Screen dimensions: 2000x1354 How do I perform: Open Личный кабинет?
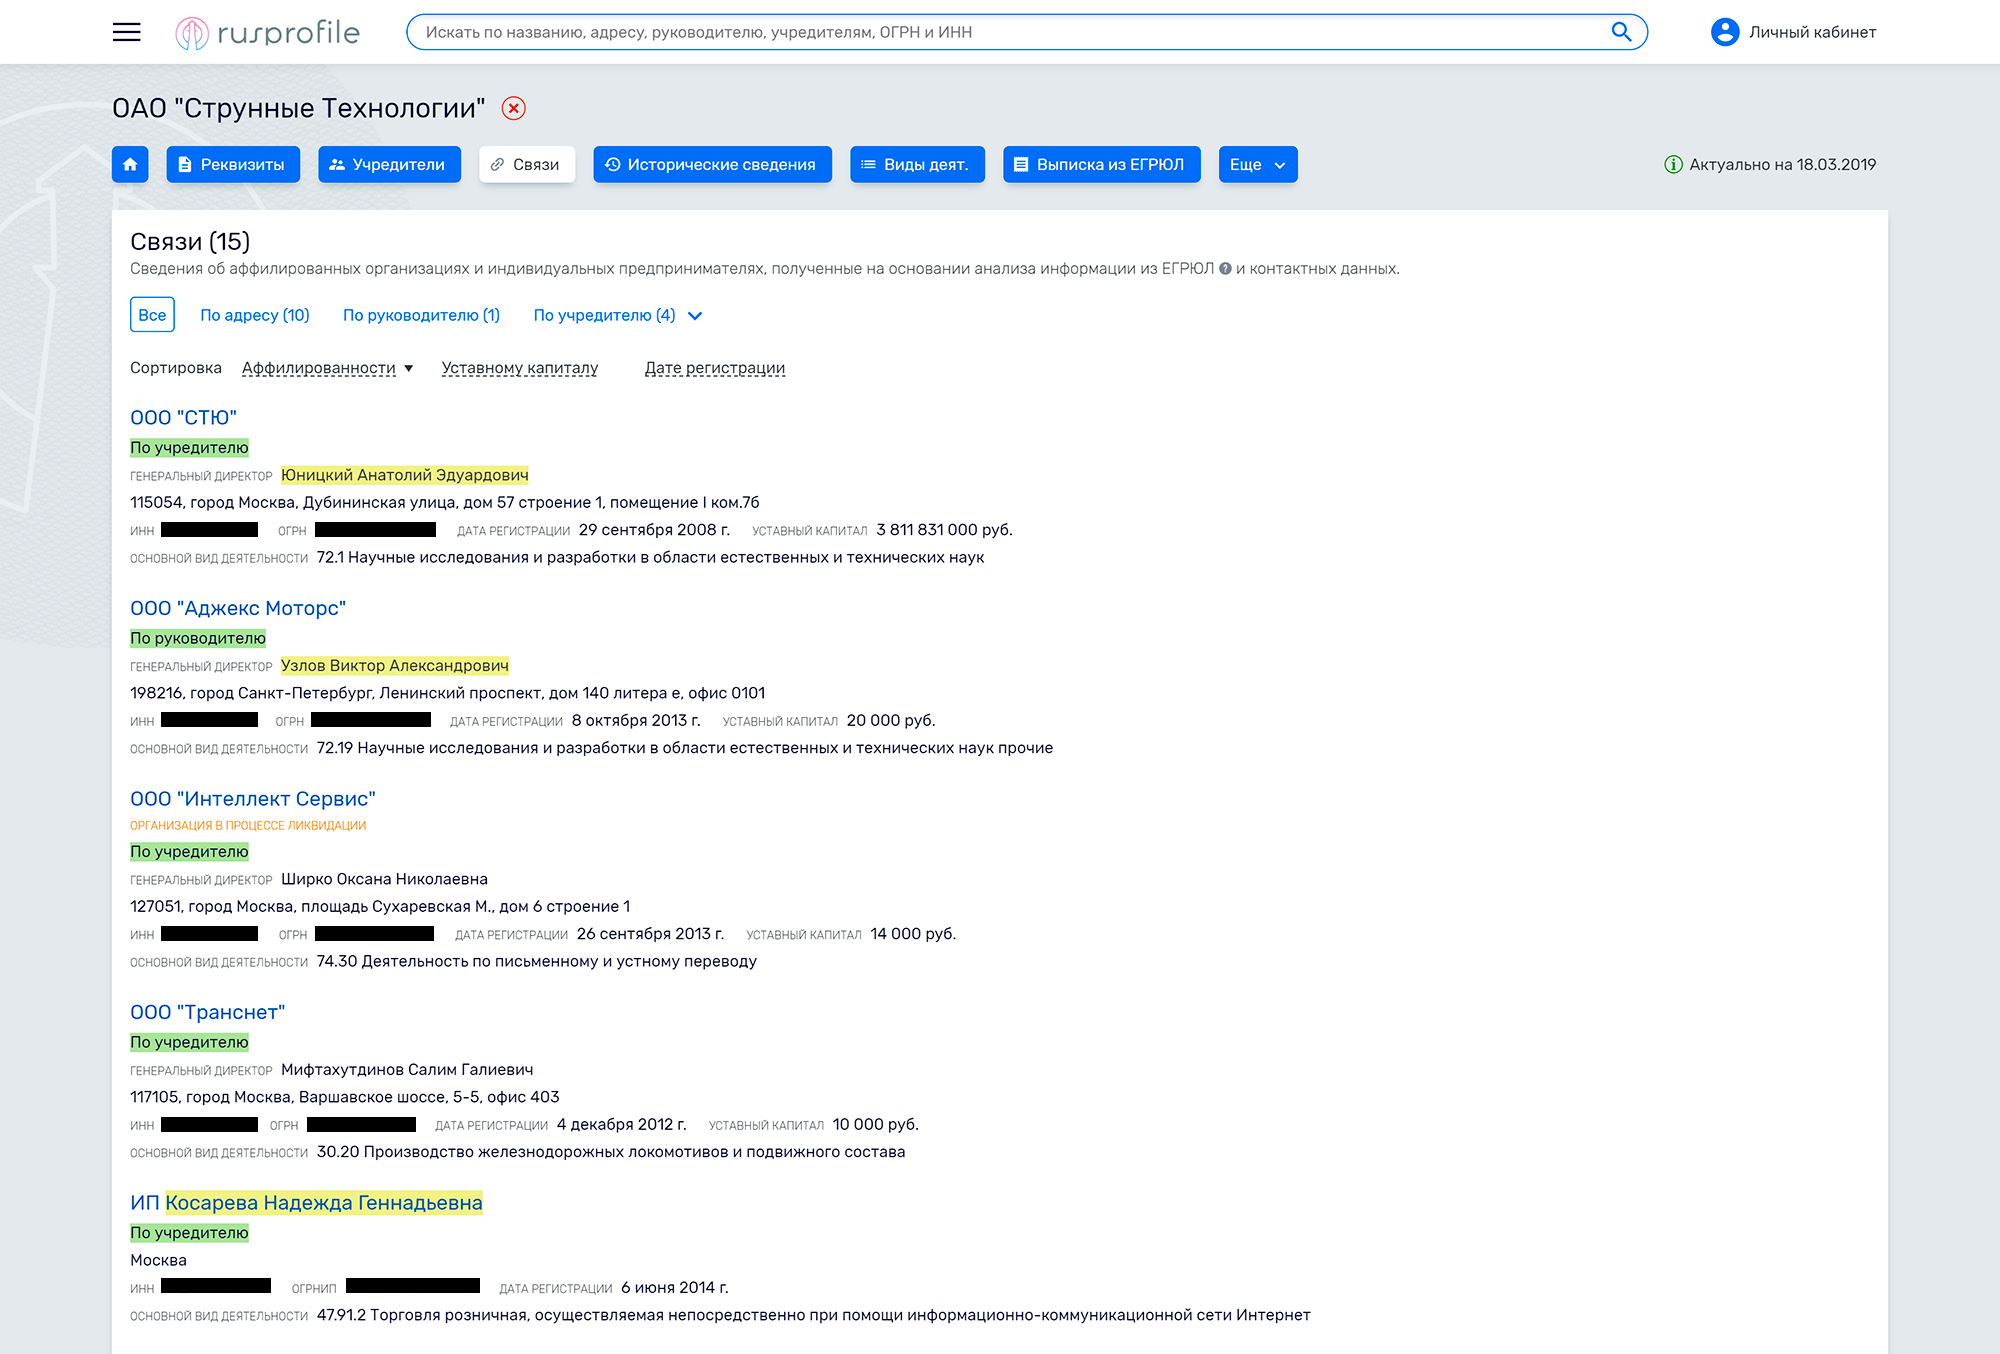click(x=1812, y=32)
